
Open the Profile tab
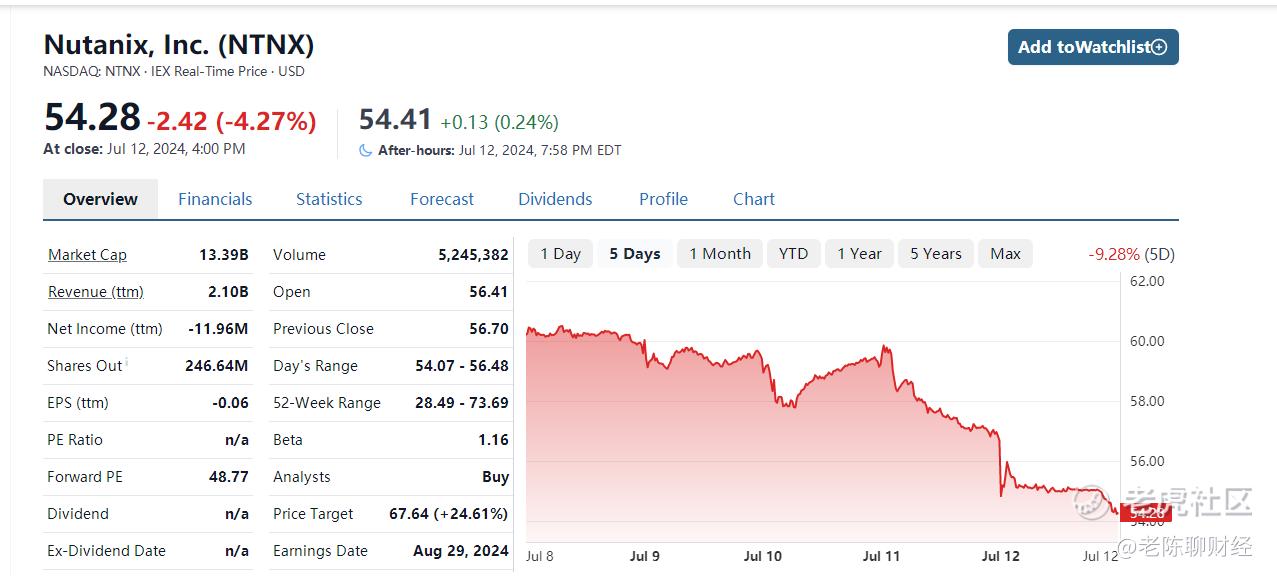pyautogui.click(x=663, y=199)
